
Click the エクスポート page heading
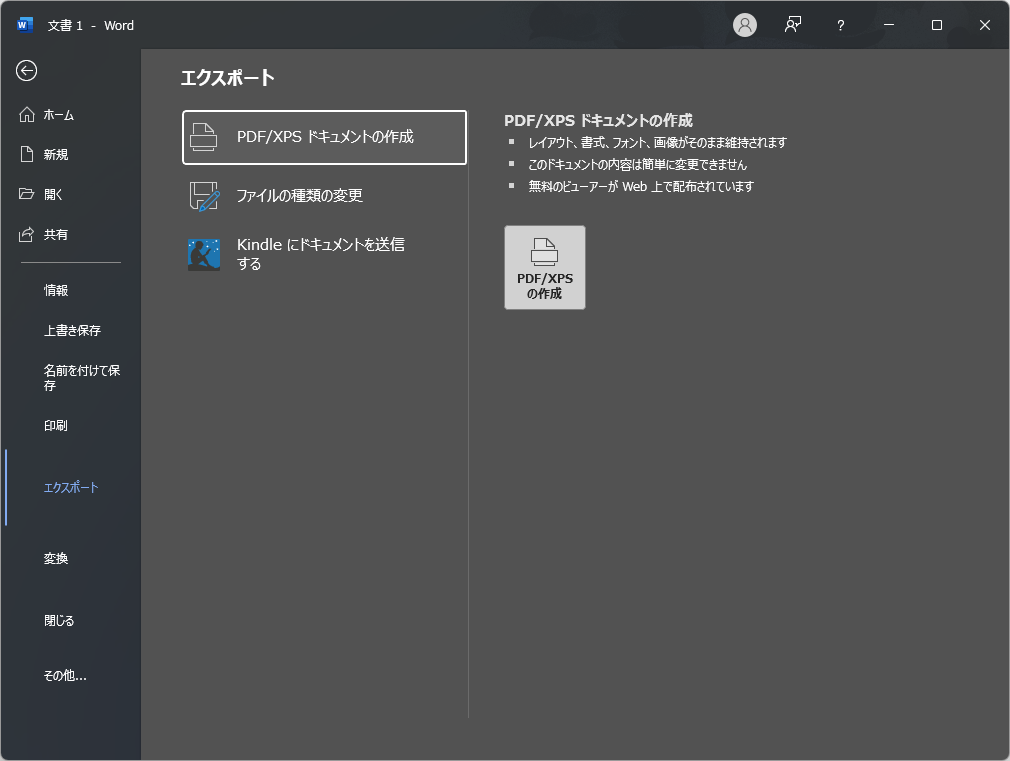coord(227,78)
